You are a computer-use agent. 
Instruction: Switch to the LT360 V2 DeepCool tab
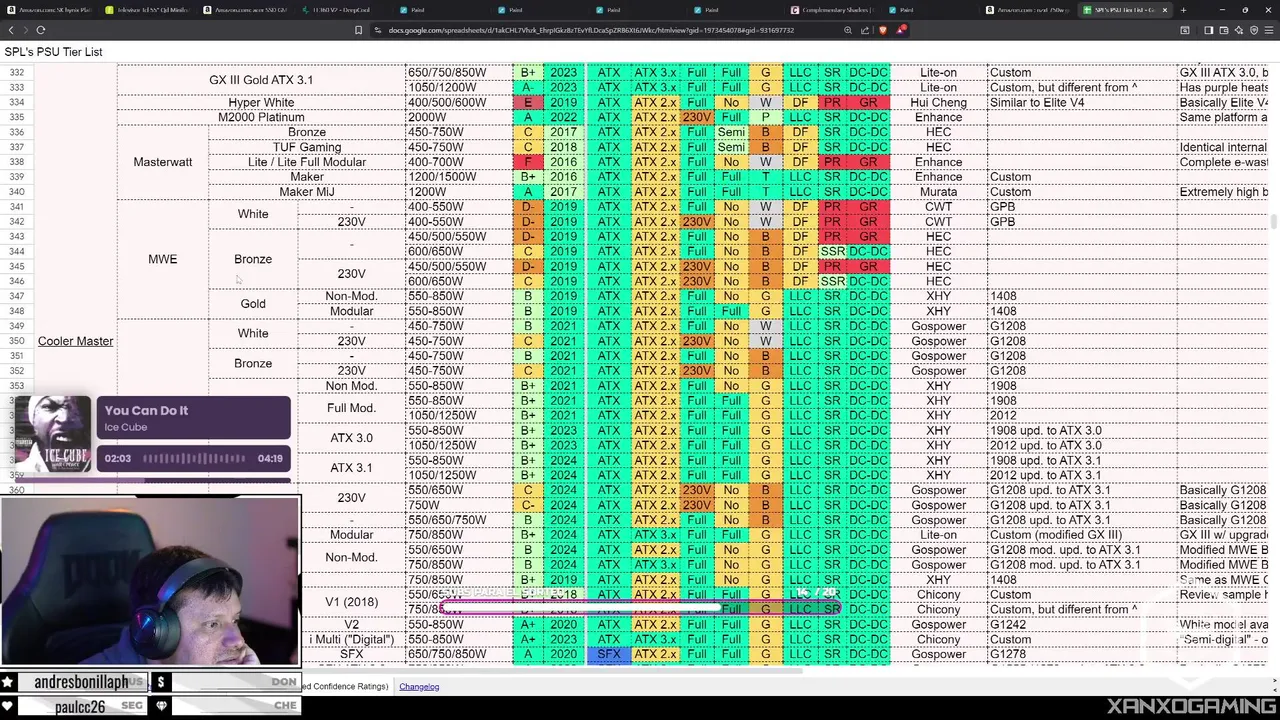click(x=344, y=10)
